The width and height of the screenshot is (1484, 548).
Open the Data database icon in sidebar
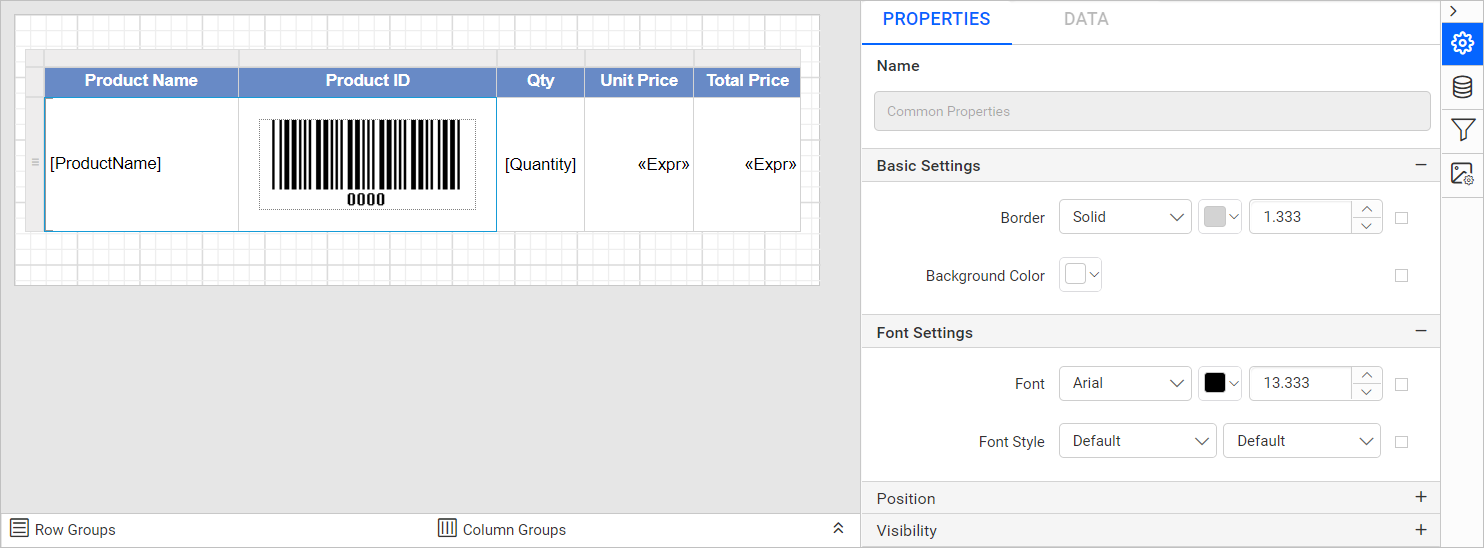pos(1462,87)
